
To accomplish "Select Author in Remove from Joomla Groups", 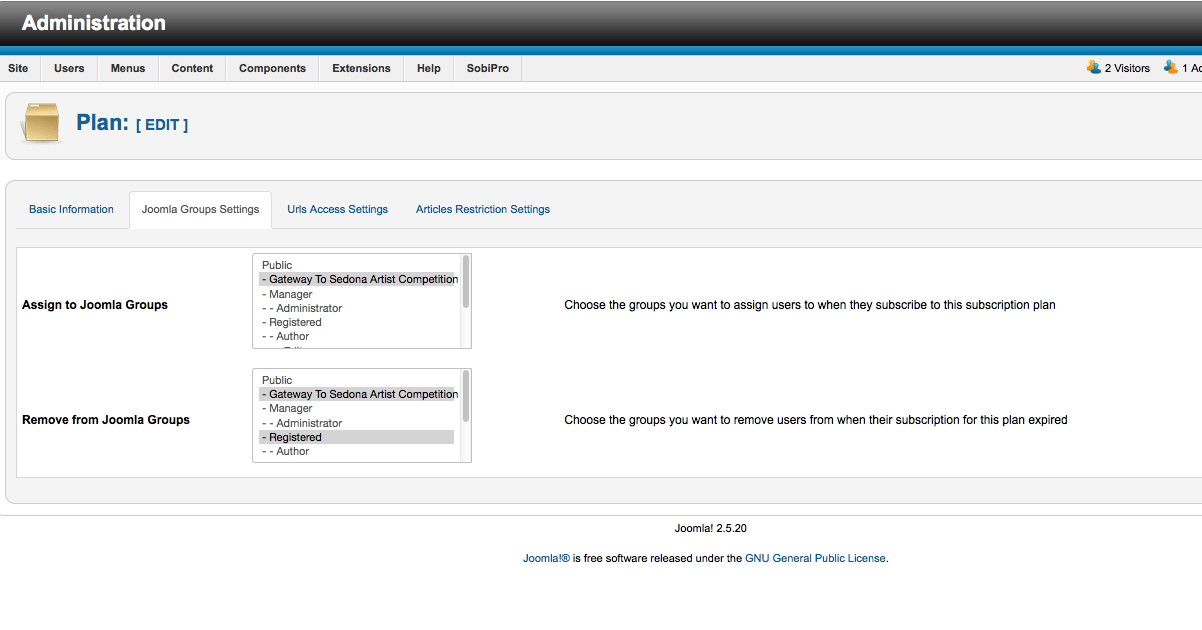I will click(x=292, y=451).
